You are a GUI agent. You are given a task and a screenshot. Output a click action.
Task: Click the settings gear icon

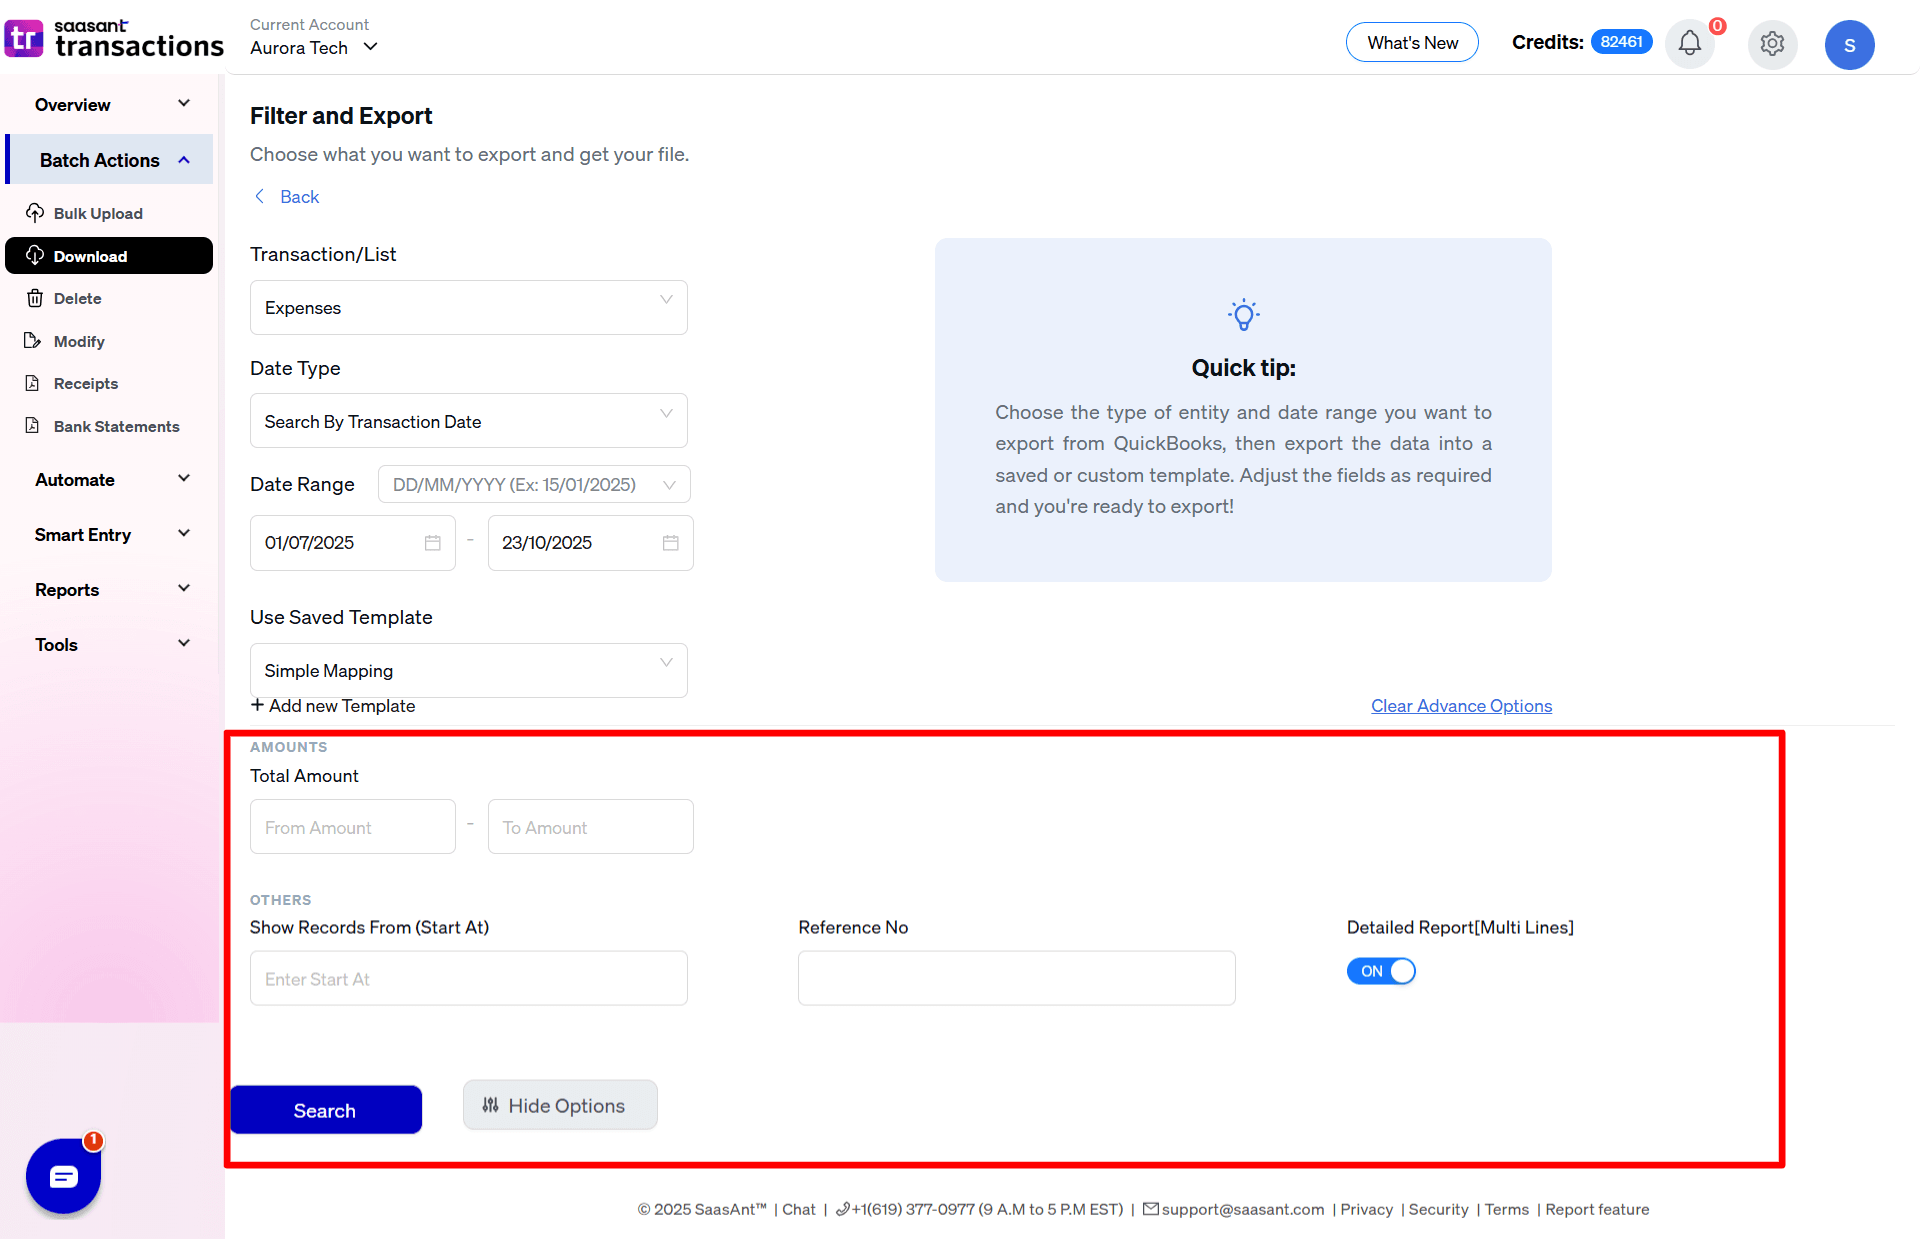pos(1772,44)
